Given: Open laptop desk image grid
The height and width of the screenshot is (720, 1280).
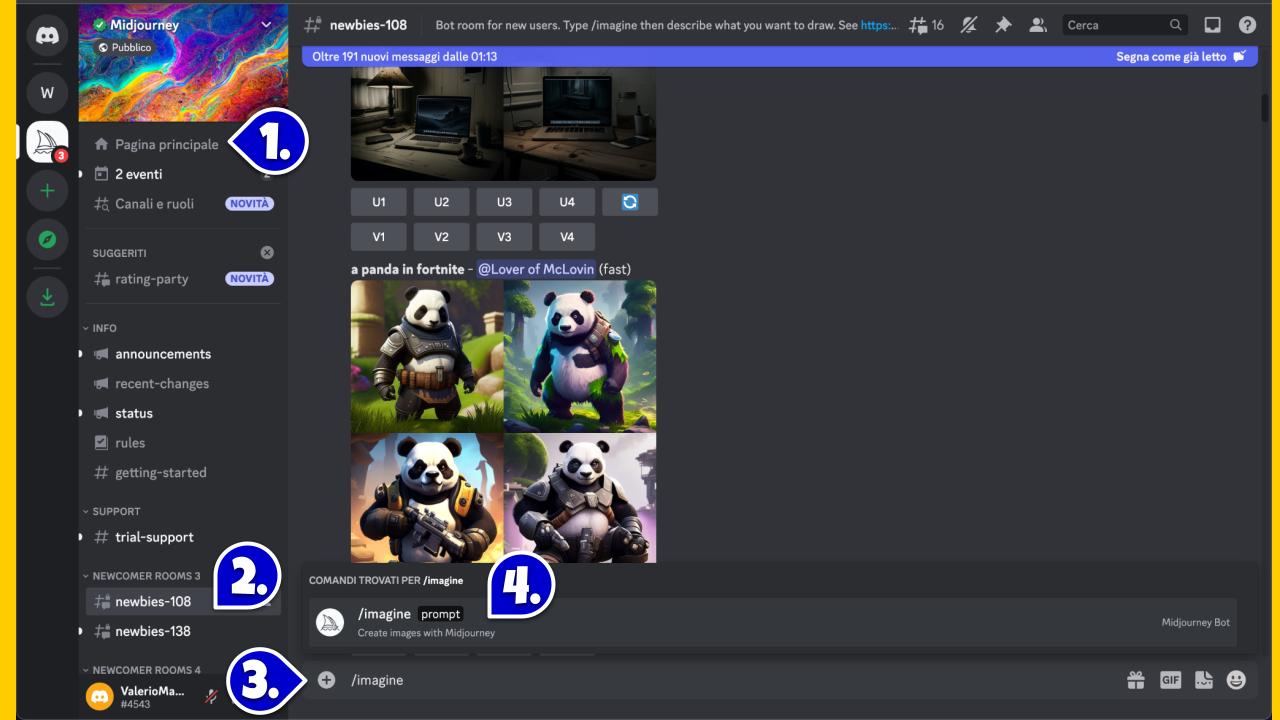Looking at the screenshot, I should click(503, 124).
